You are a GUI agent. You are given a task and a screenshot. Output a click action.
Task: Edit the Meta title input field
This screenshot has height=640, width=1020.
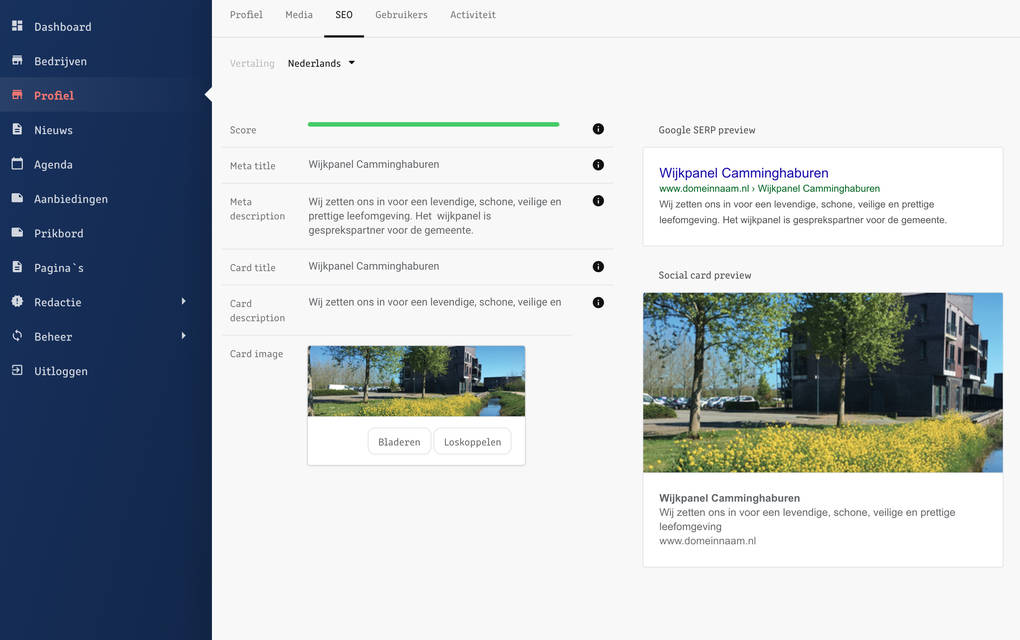pyautogui.click(x=440, y=165)
